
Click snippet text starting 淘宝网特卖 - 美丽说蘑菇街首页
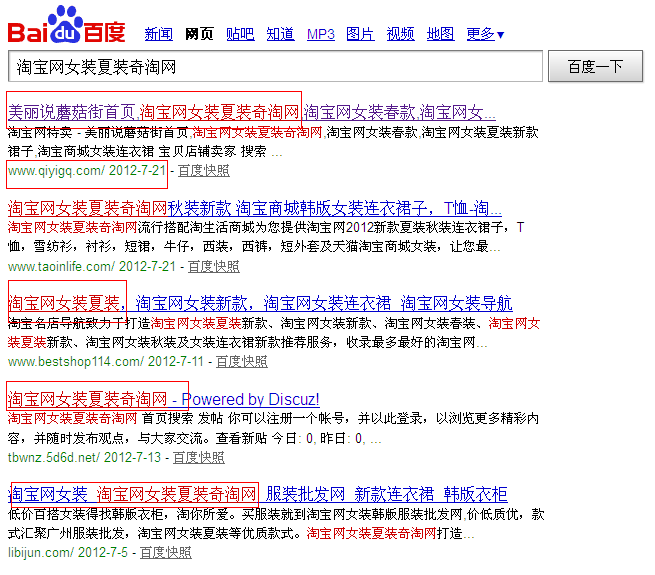(273, 133)
